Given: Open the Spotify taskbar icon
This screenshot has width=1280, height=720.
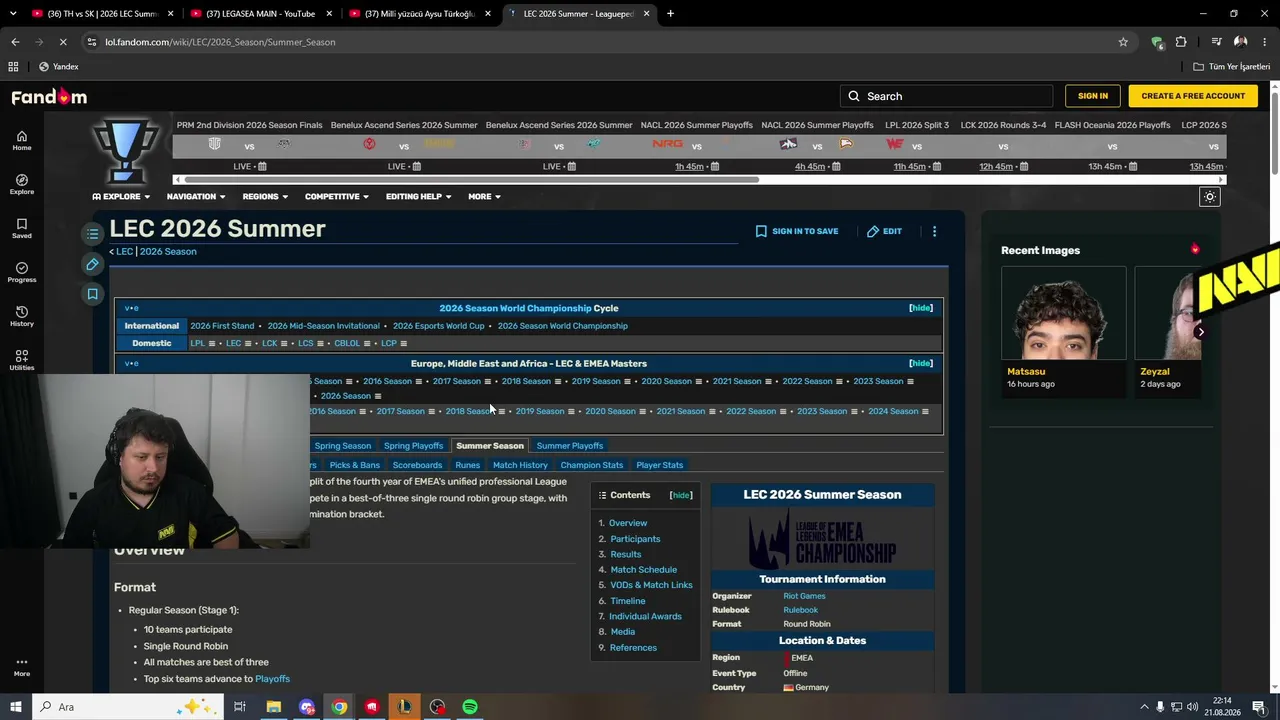Looking at the screenshot, I should [470, 707].
